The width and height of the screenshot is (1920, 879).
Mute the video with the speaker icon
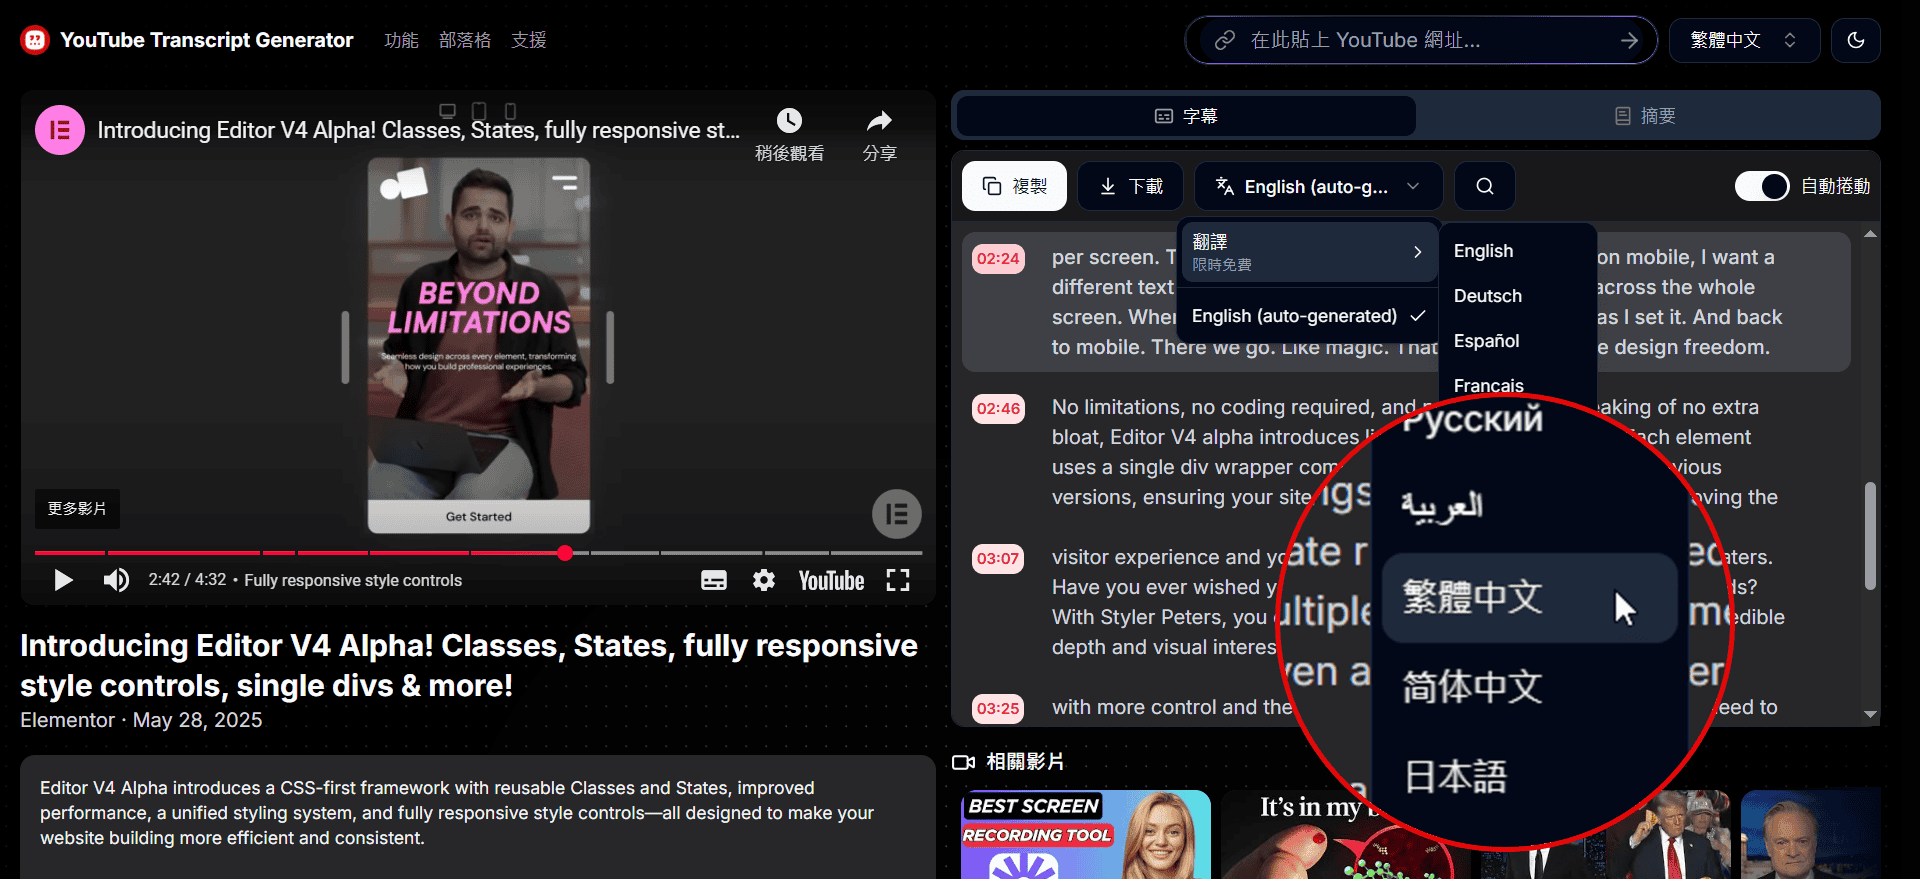(116, 580)
